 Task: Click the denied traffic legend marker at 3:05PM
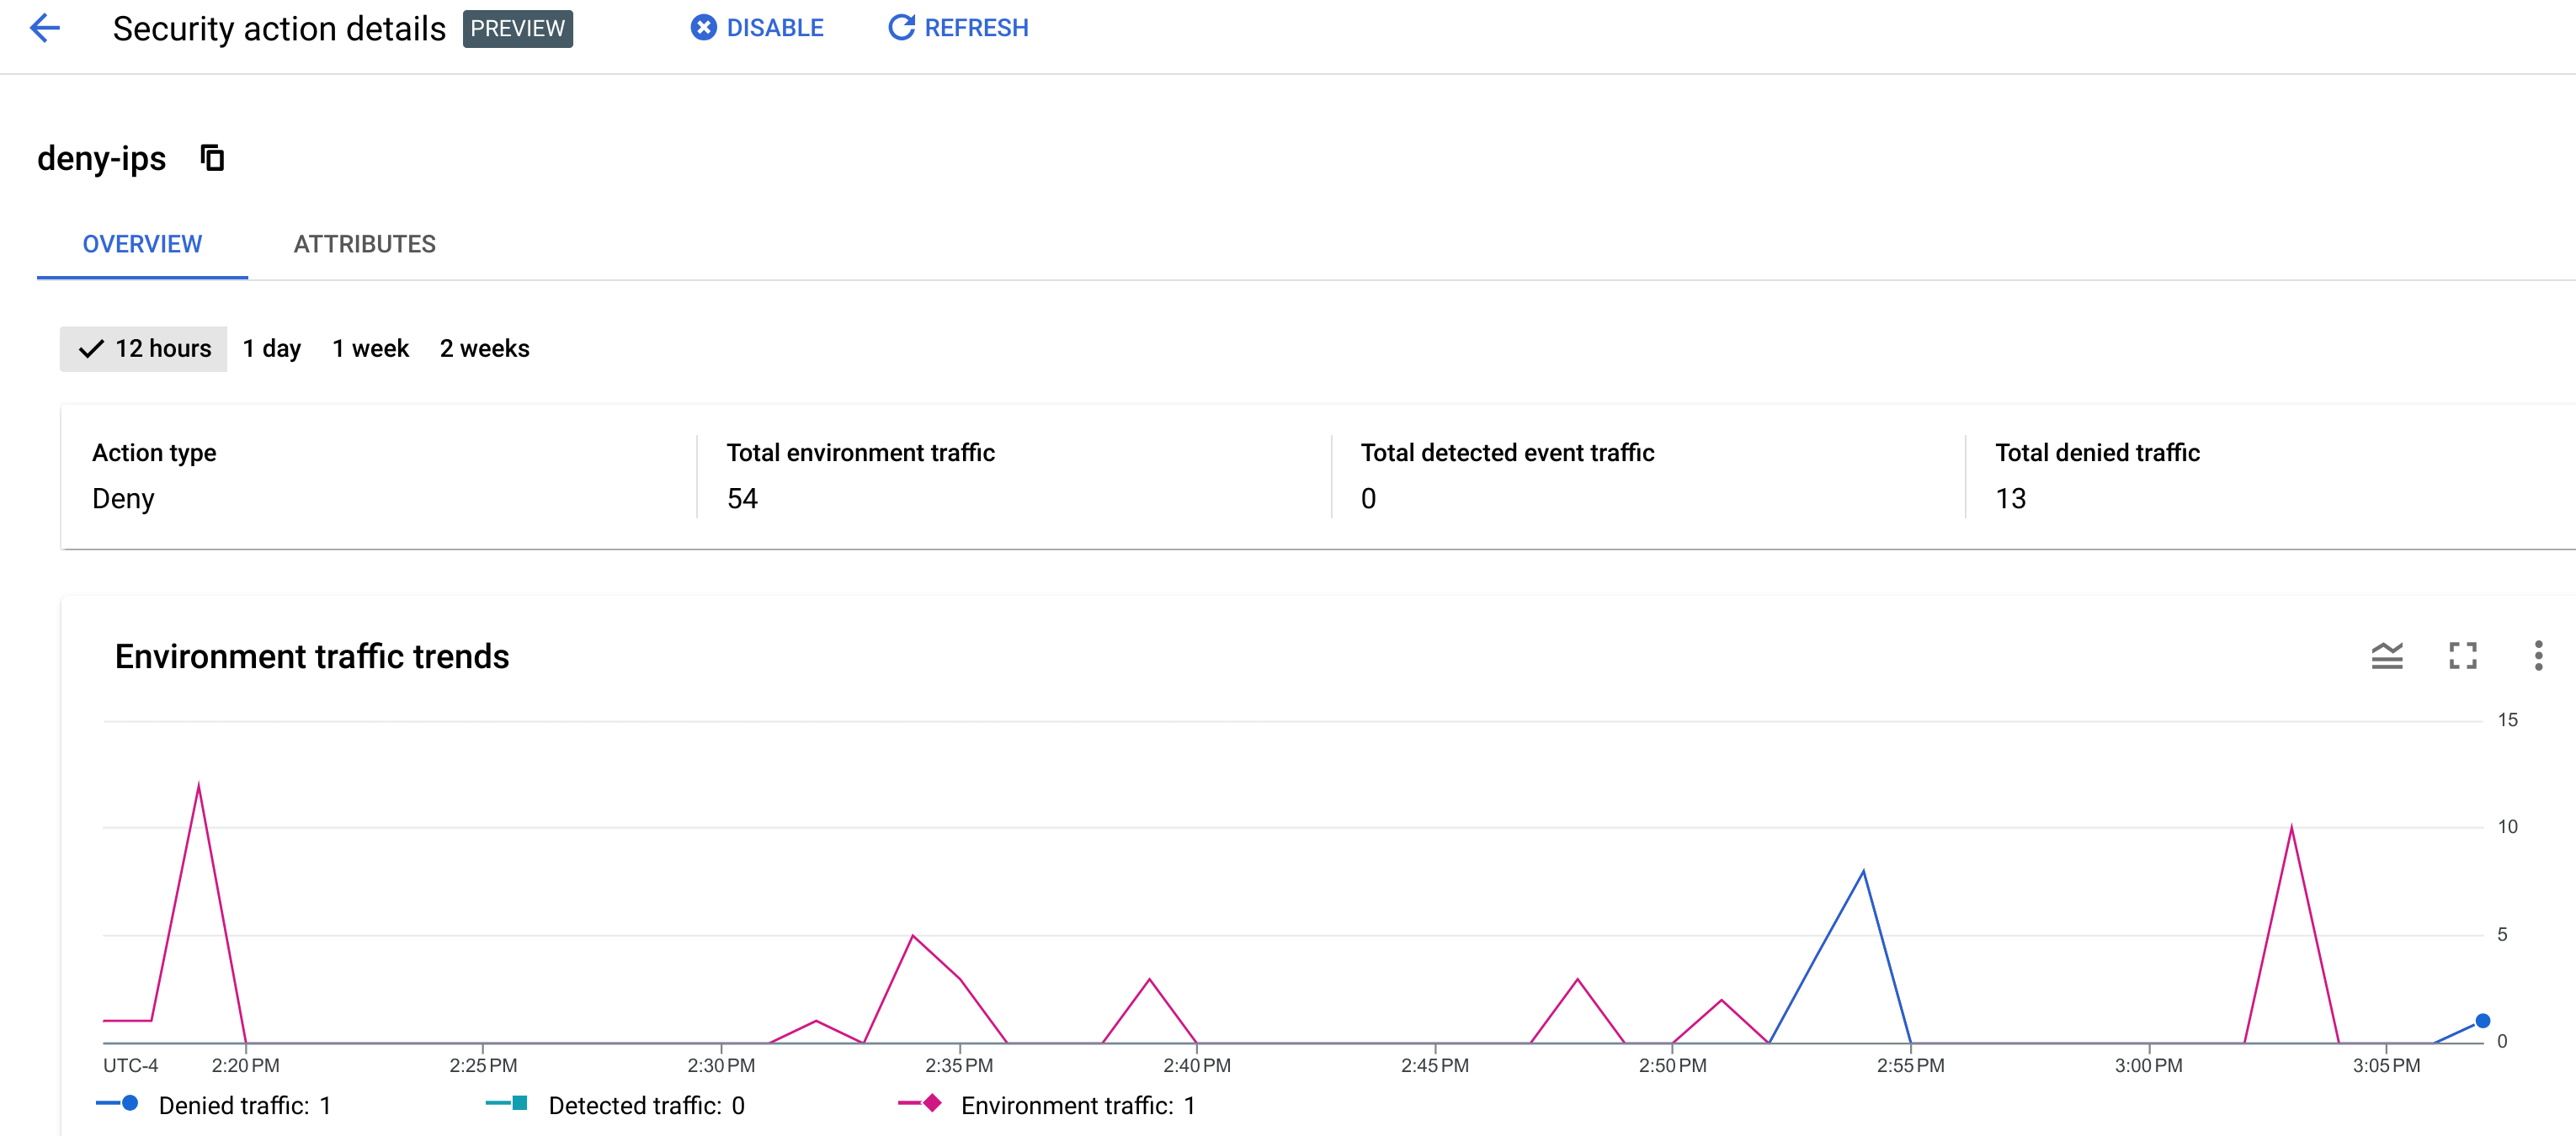2474,1021
